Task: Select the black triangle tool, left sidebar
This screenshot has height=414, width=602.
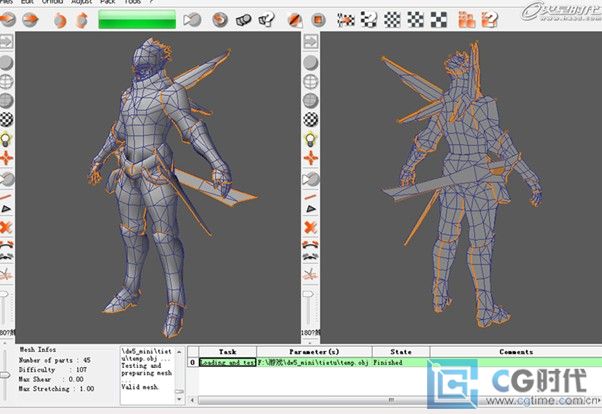Action: click(x=6, y=209)
